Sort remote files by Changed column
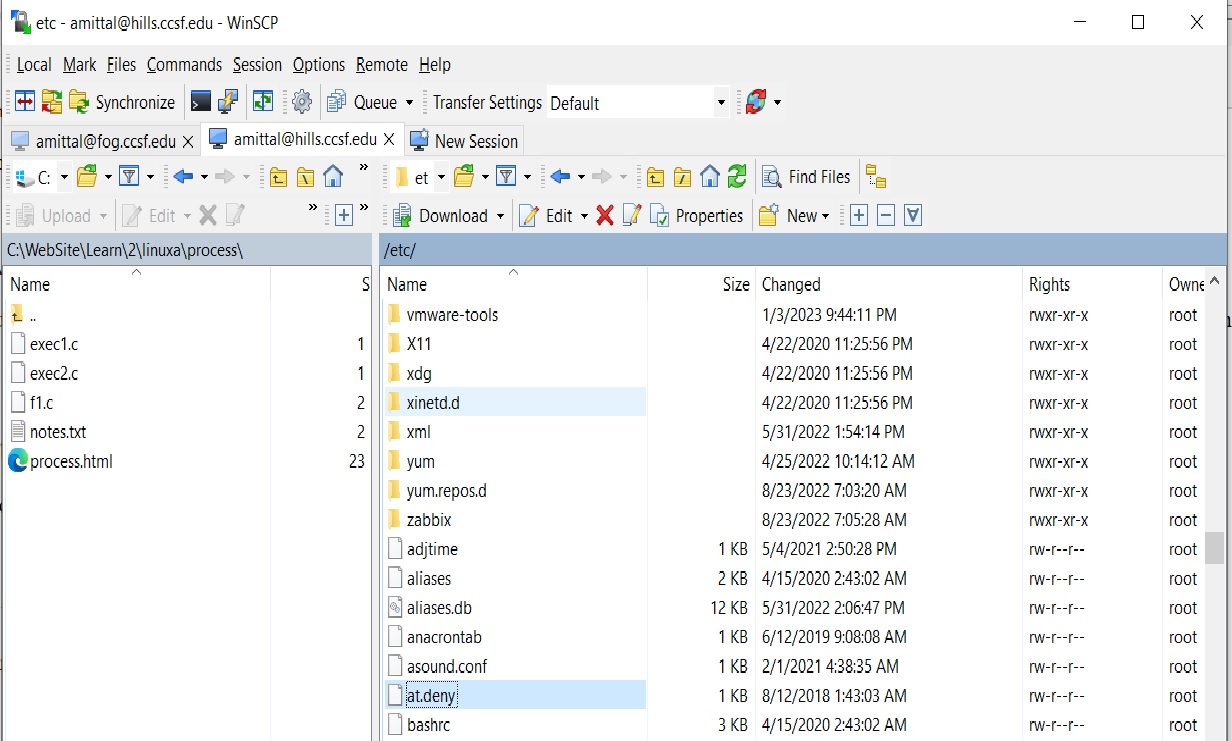Viewport: 1232px width, 741px height. coord(791,285)
